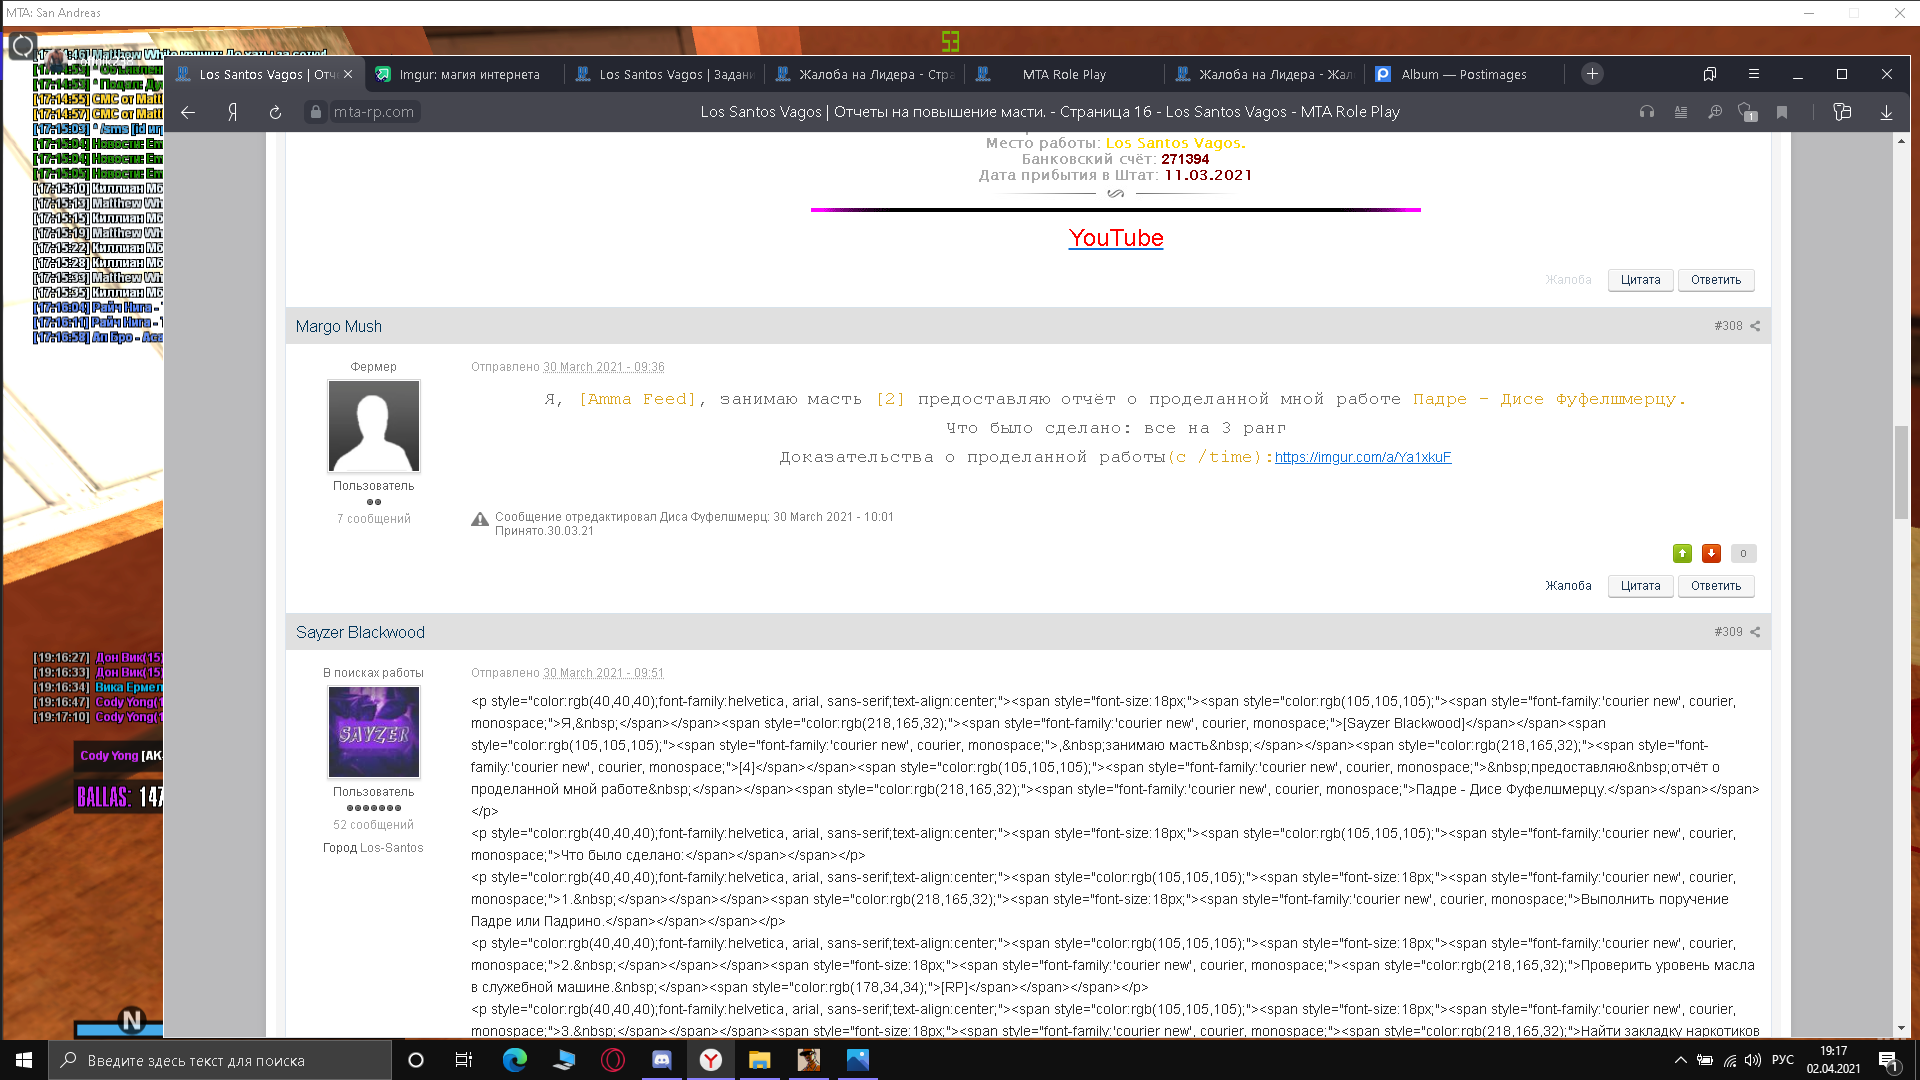
Task: Open the imgur.com/a/Ya1xkuF proof link
Action: click(1362, 457)
